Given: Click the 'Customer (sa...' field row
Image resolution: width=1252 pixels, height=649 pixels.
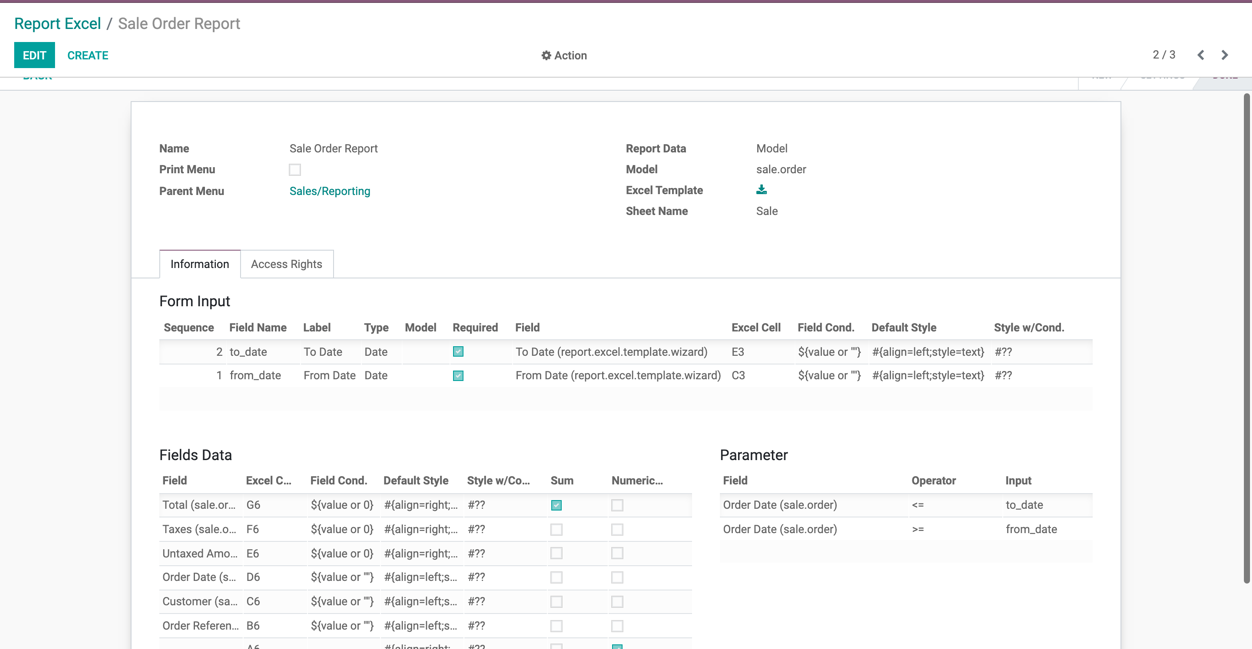Looking at the screenshot, I should pos(425,601).
